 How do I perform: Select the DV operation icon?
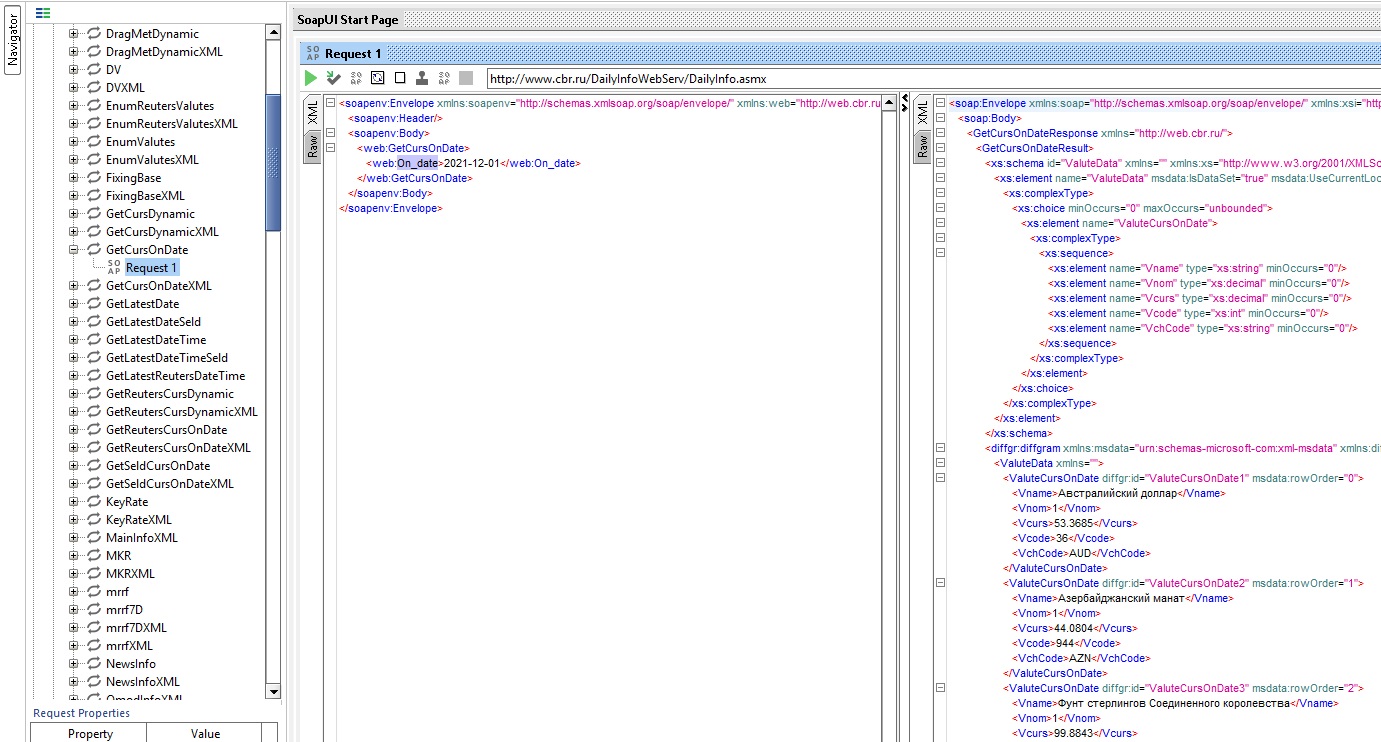tap(95, 70)
